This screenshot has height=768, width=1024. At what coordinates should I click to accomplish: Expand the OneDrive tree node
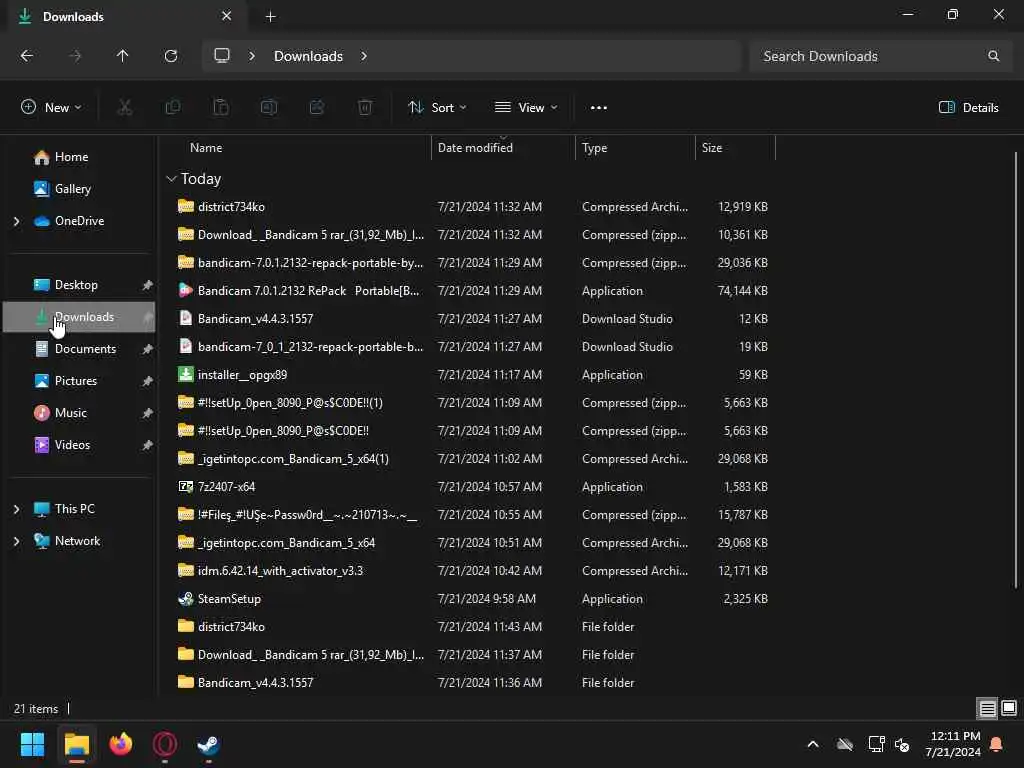[x=16, y=221]
